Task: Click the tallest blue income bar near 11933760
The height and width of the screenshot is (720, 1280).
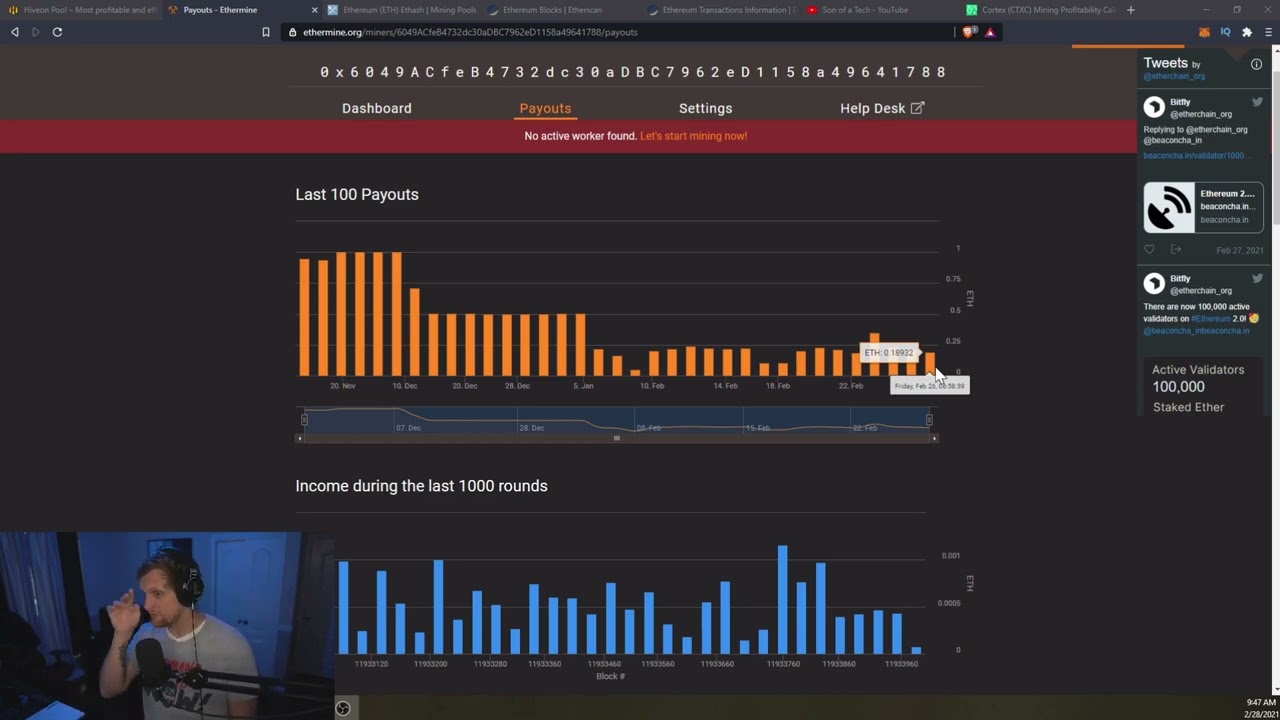Action: coord(782,599)
